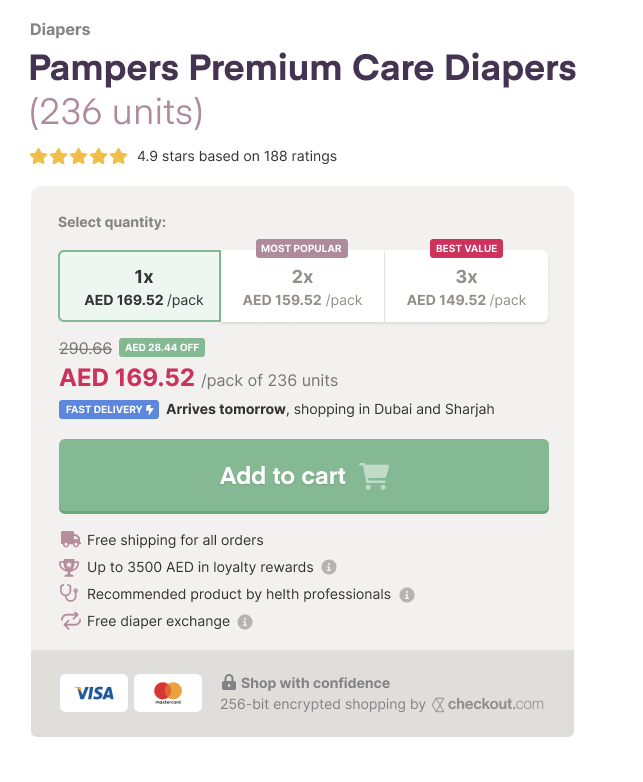
Task: Click the trophy loyalty rewards icon
Action: point(69,567)
